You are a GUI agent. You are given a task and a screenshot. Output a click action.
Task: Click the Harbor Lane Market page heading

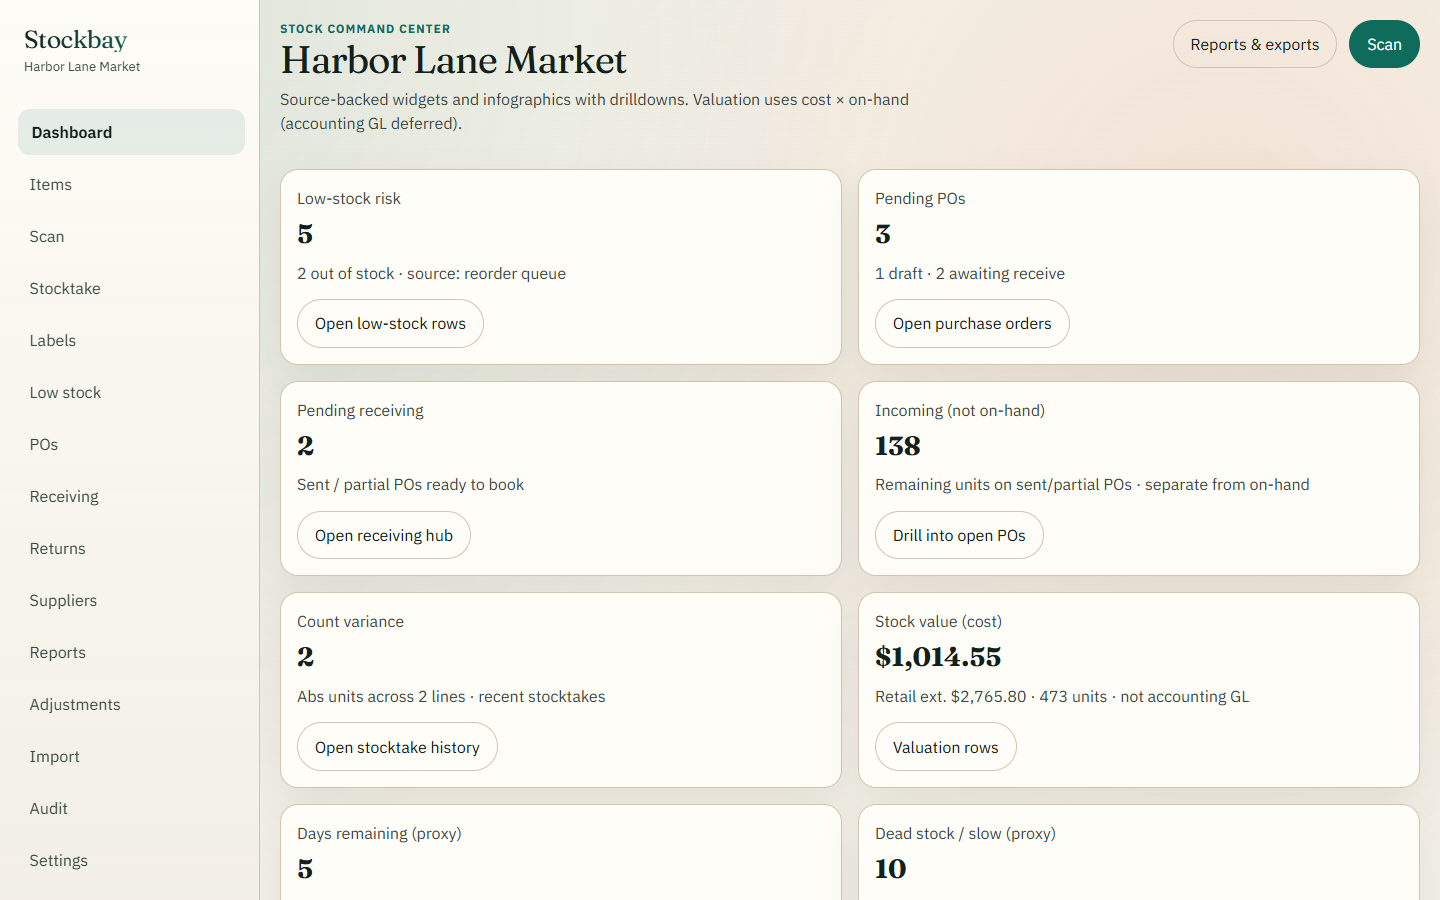pyautogui.click(x=453, y=60)
